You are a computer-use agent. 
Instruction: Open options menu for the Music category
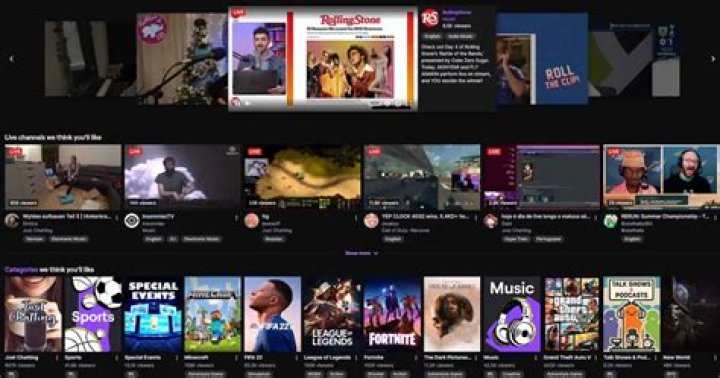pyautogui.click(x=536, y=358)
